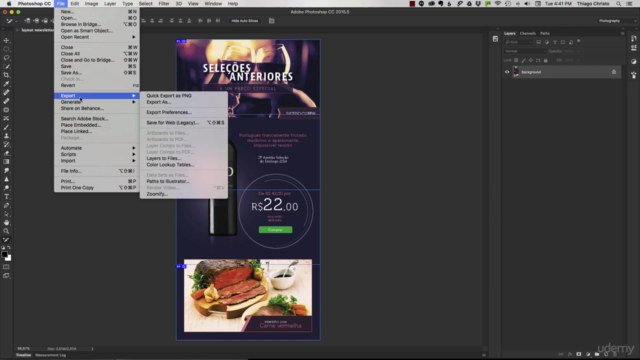Expand Automate submenu
Viewport: 640px width, 360px height.
(97, 148)
